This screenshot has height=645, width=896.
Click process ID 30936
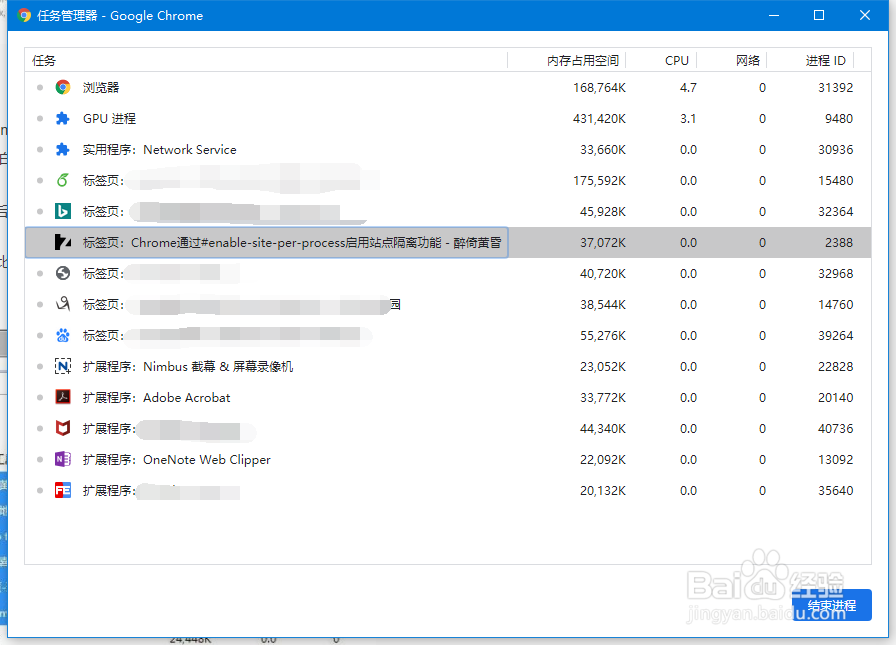coord(835,150)
